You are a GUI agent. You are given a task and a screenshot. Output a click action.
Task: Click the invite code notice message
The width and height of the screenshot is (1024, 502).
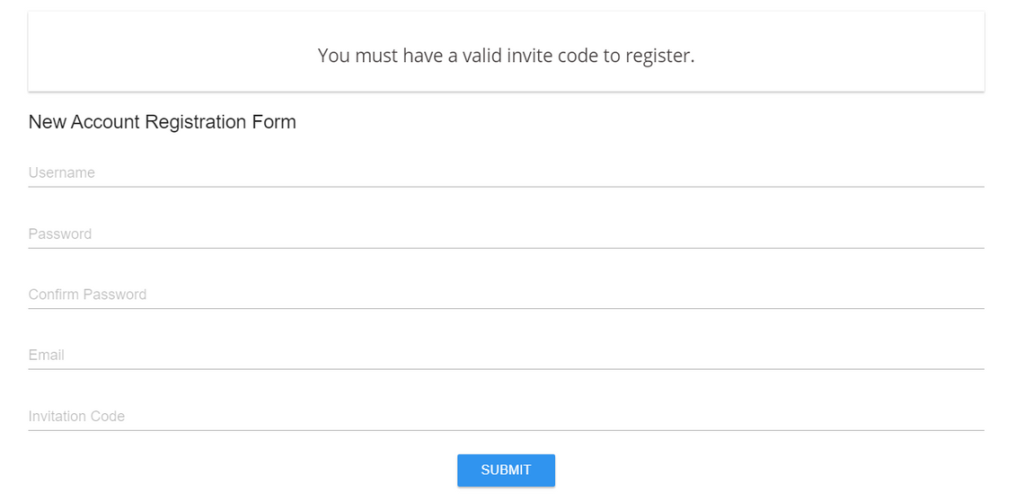coord(506,55)
